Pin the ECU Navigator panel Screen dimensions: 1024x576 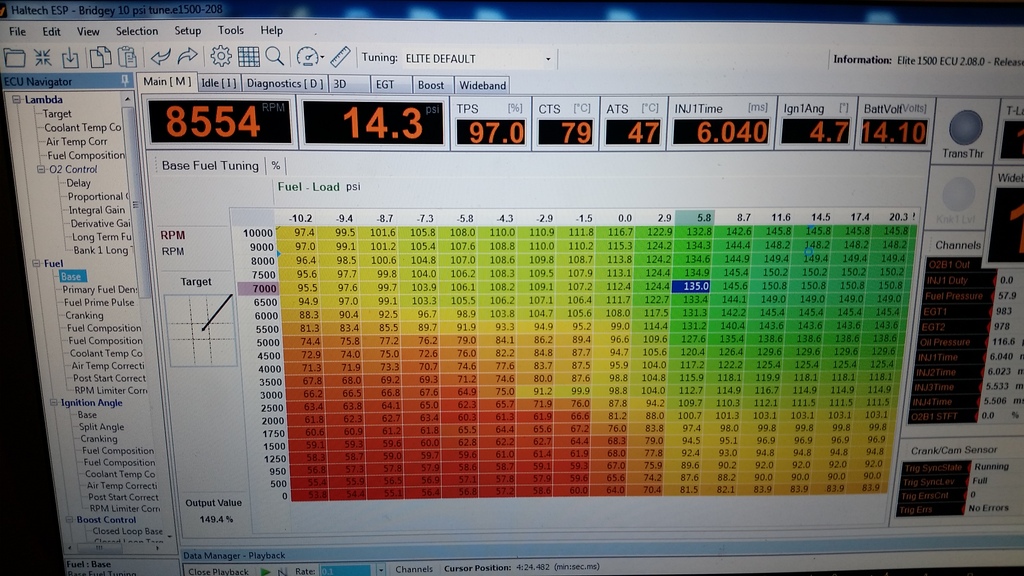(x=125, y=80)
